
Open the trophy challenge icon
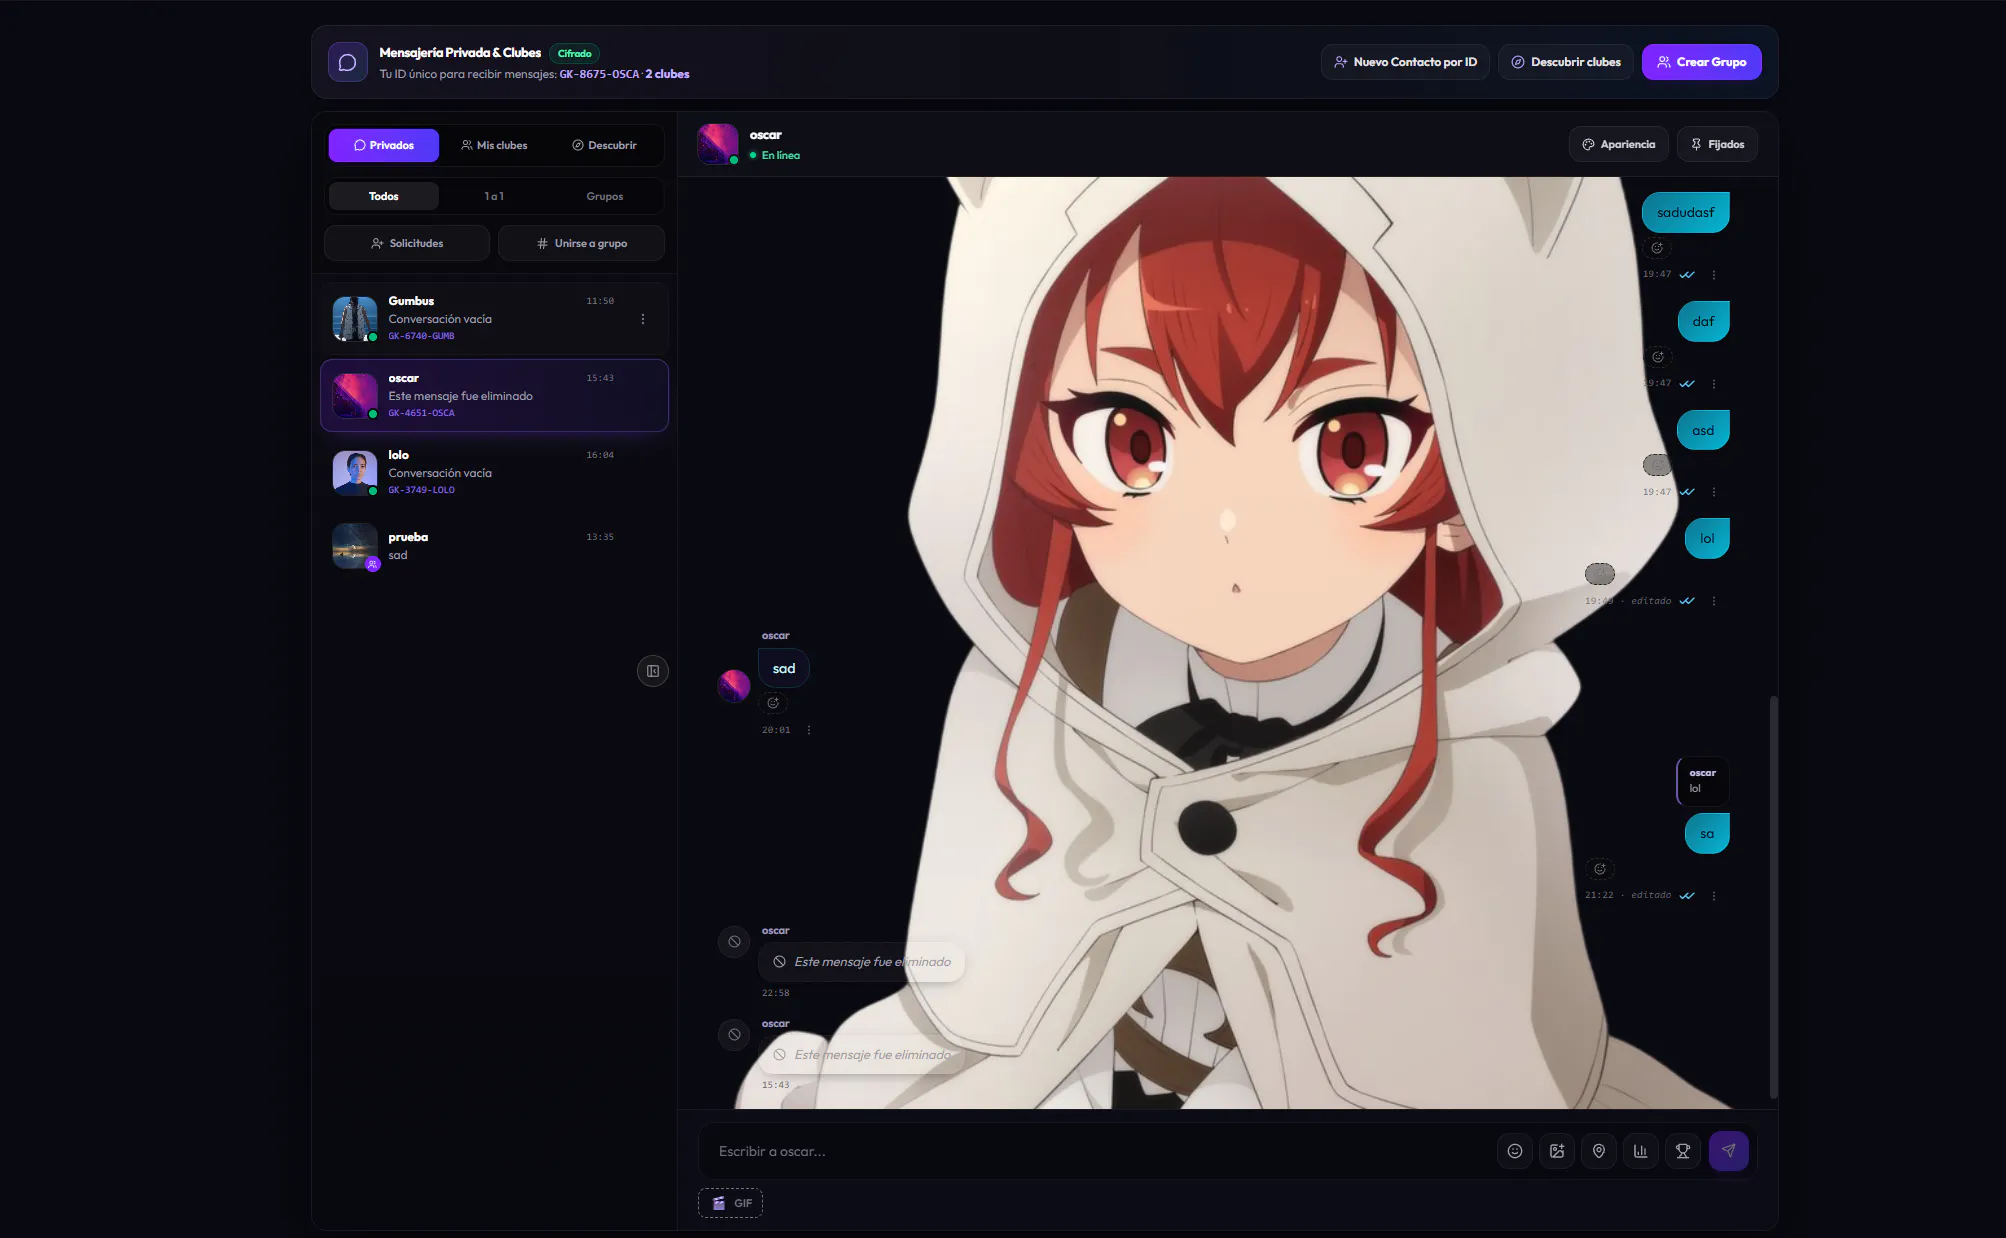pyautogui.click(x=1683, y=1151)
